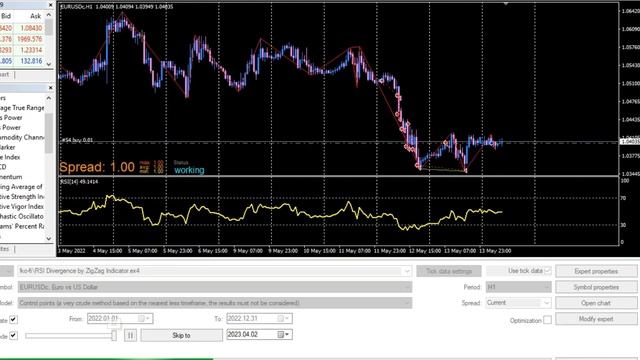
Task: Adjust the visual mode speed slider handle
Action: (114, 336)
